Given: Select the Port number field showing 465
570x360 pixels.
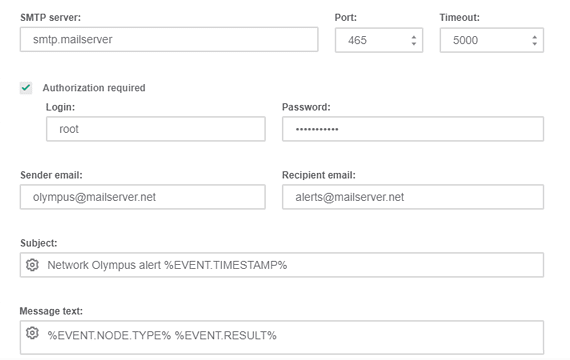Looking at the screenshot, I should pyautogui.click(x=379, y=40).
